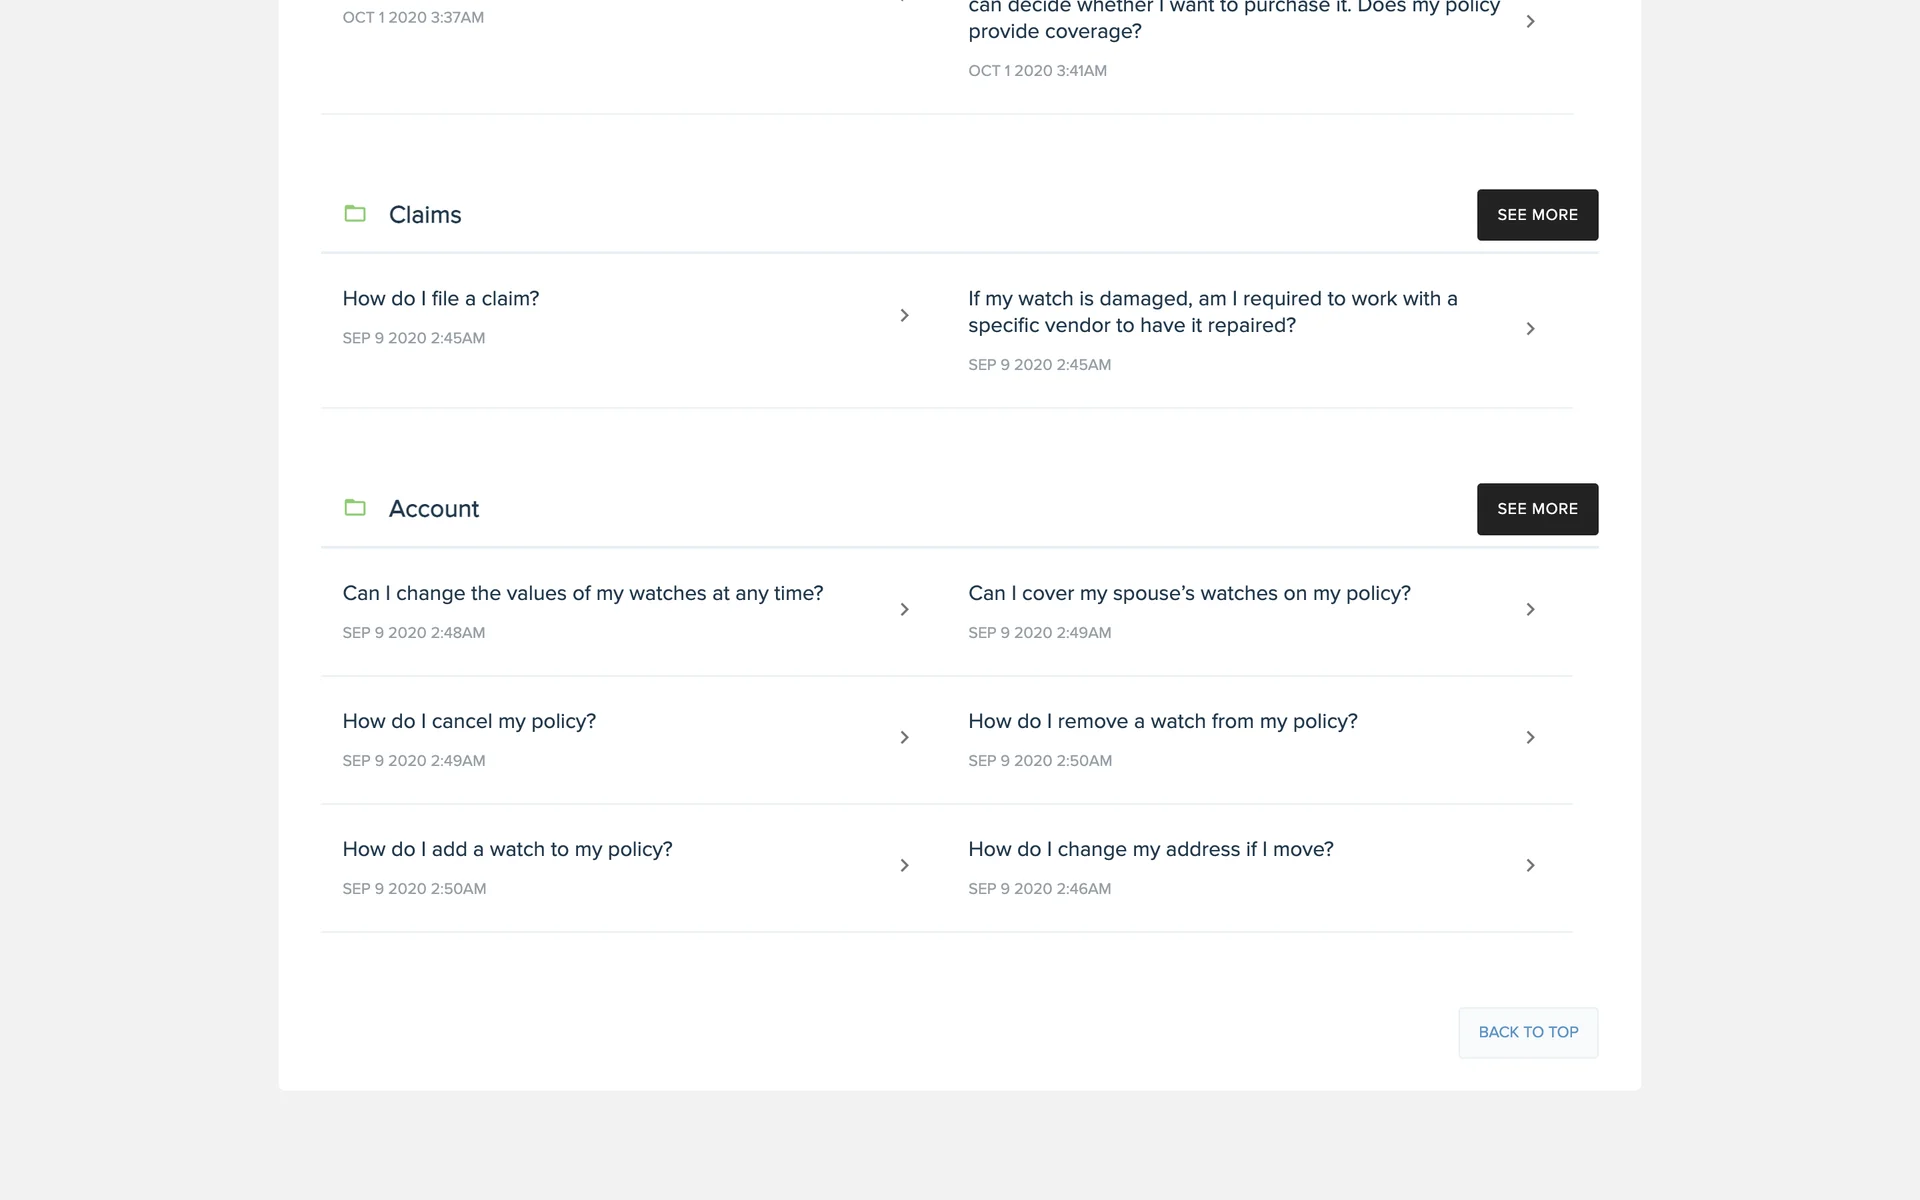This screenshot has width=1920, height=1200.
Task: Expand chevron for remove a watch question
Action: coord(1530,738)
